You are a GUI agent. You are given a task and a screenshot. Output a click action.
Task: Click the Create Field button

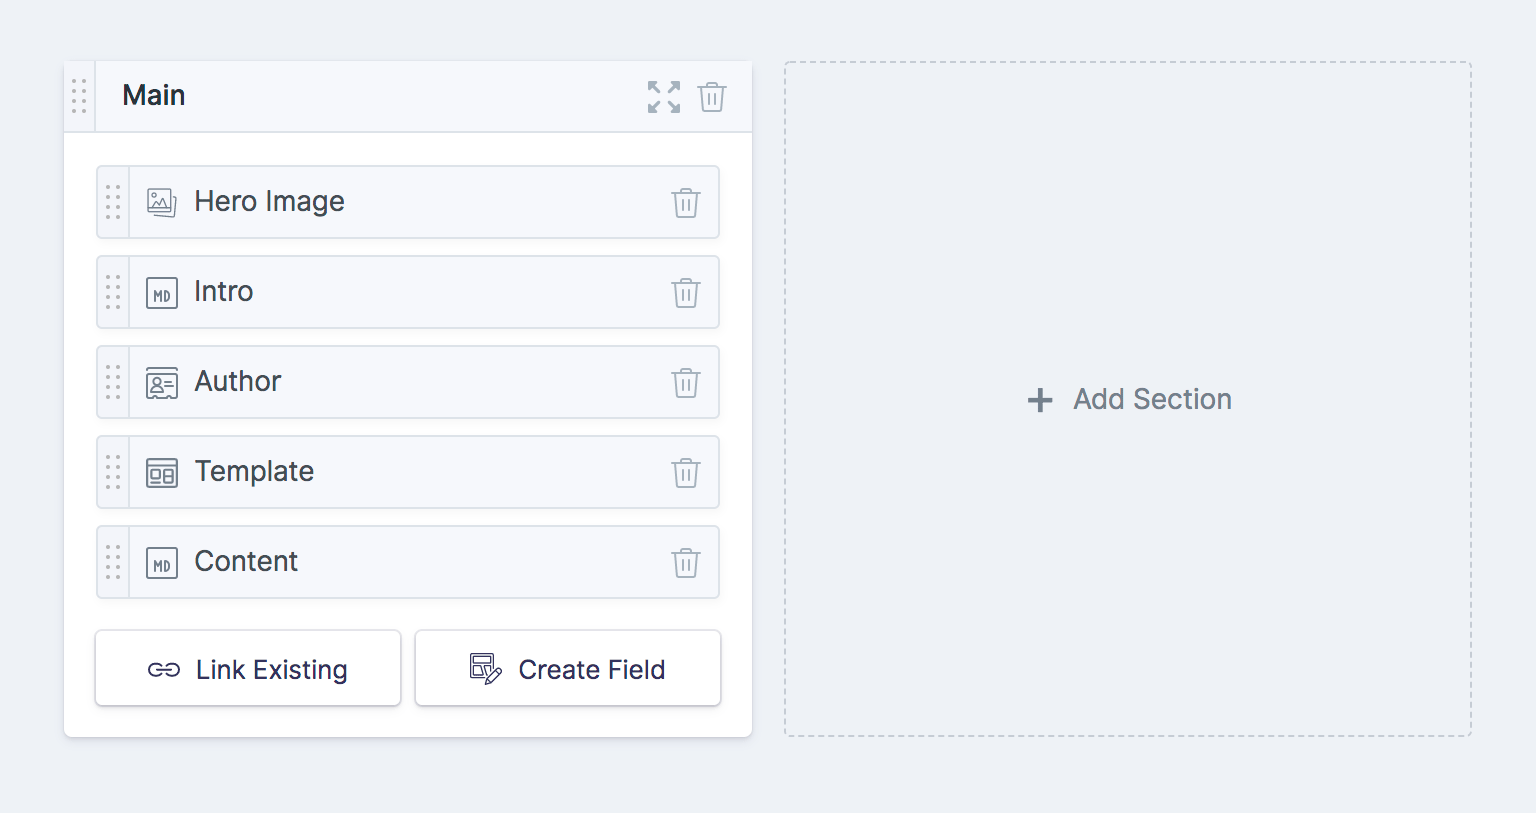tap(567, 668)
